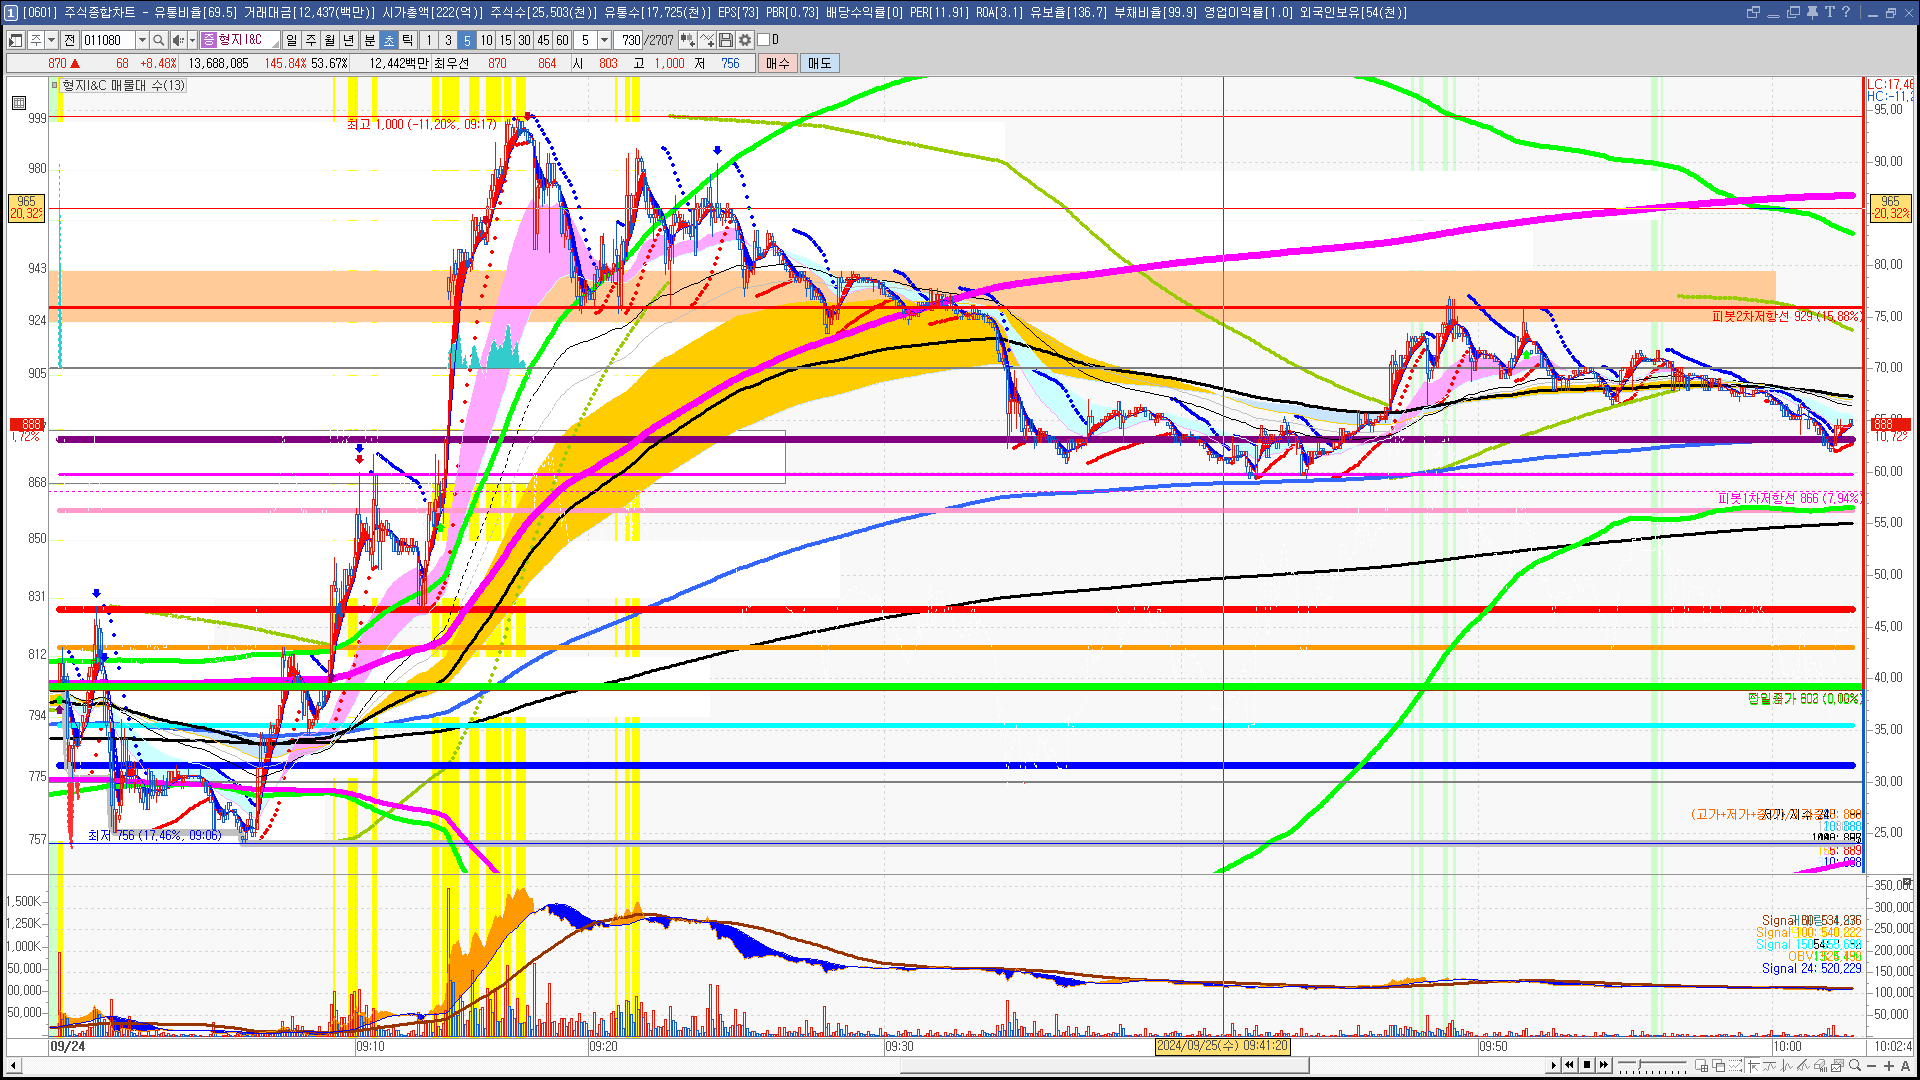Open the 주 type dropdown arrow

click(51, 40)
